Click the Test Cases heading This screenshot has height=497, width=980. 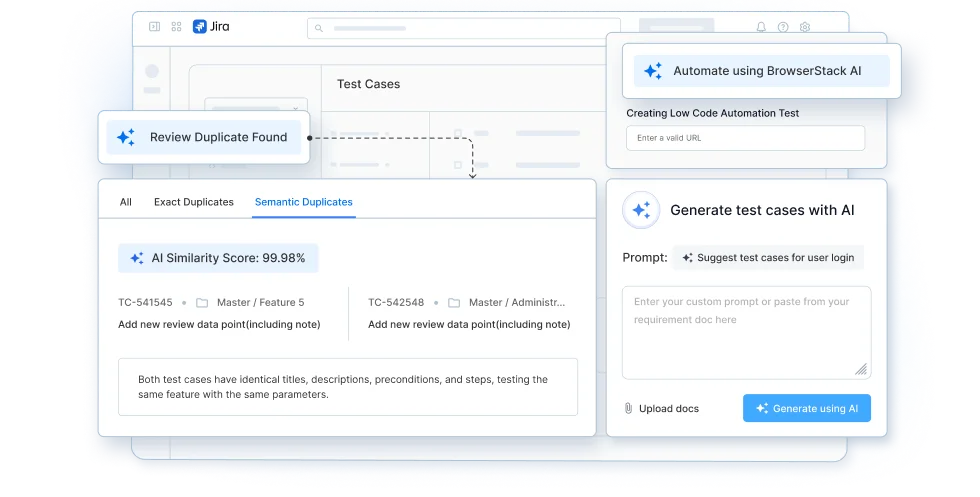(x=368, y=84)
